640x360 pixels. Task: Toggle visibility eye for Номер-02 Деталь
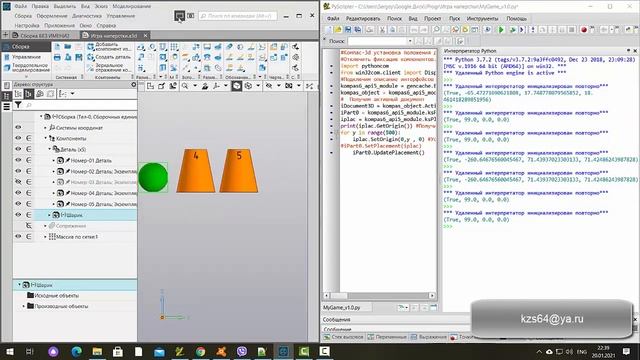(x=18, y=171)
